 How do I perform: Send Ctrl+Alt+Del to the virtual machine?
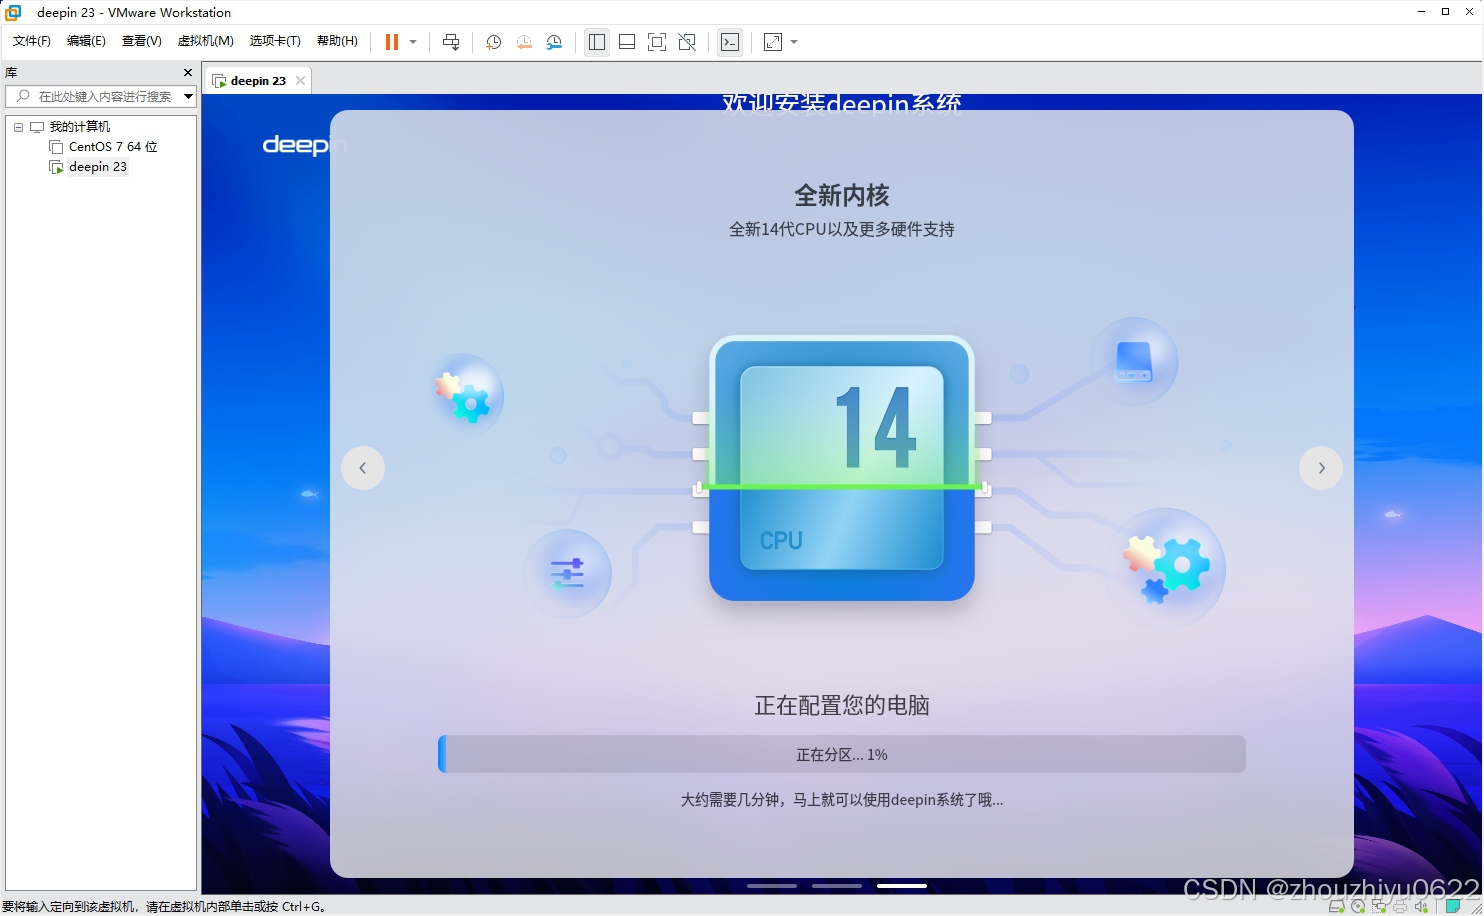point(451,42)
